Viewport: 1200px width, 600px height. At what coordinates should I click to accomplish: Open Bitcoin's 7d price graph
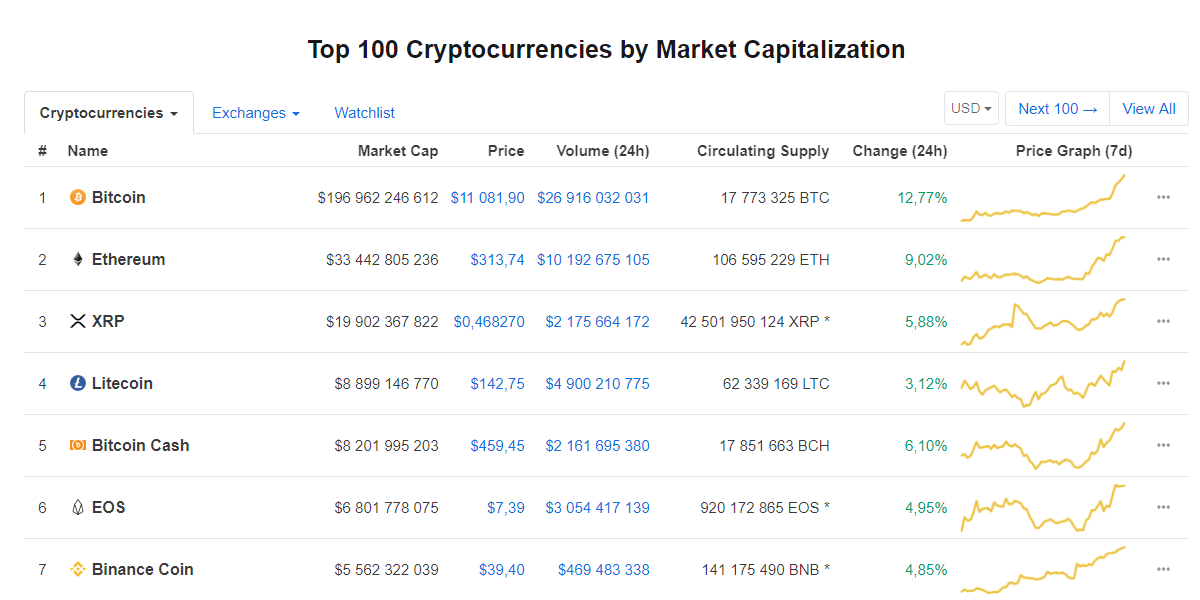pos(1043,198)
